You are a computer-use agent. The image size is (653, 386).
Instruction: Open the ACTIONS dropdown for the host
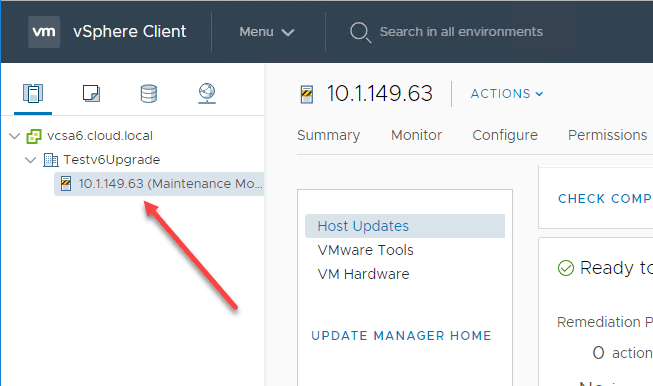(507, 94)
